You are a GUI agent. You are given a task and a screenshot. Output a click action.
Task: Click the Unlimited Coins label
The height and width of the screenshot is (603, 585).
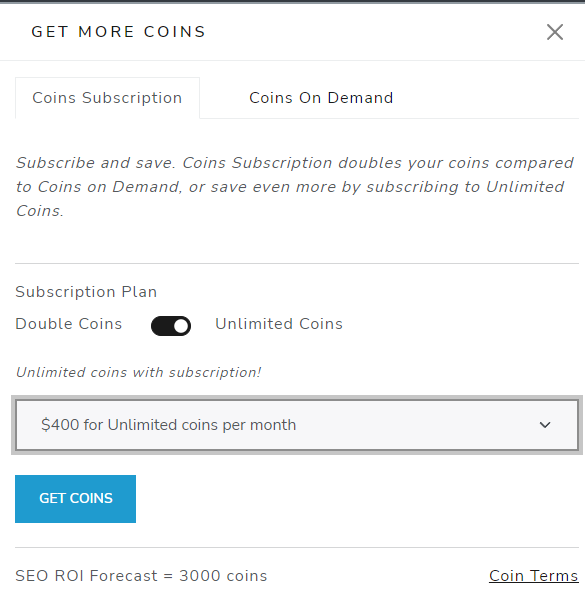tap(279, 324)
